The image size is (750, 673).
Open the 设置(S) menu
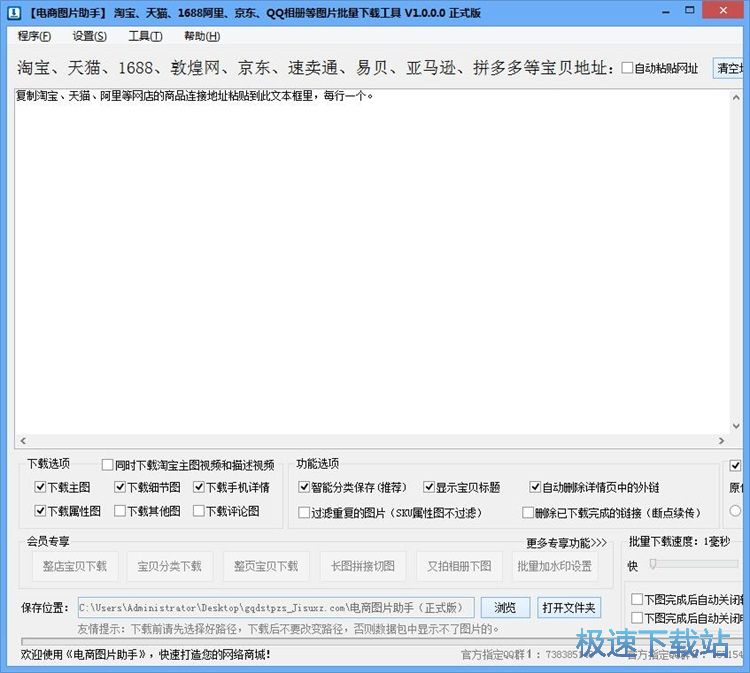(90, 36)
